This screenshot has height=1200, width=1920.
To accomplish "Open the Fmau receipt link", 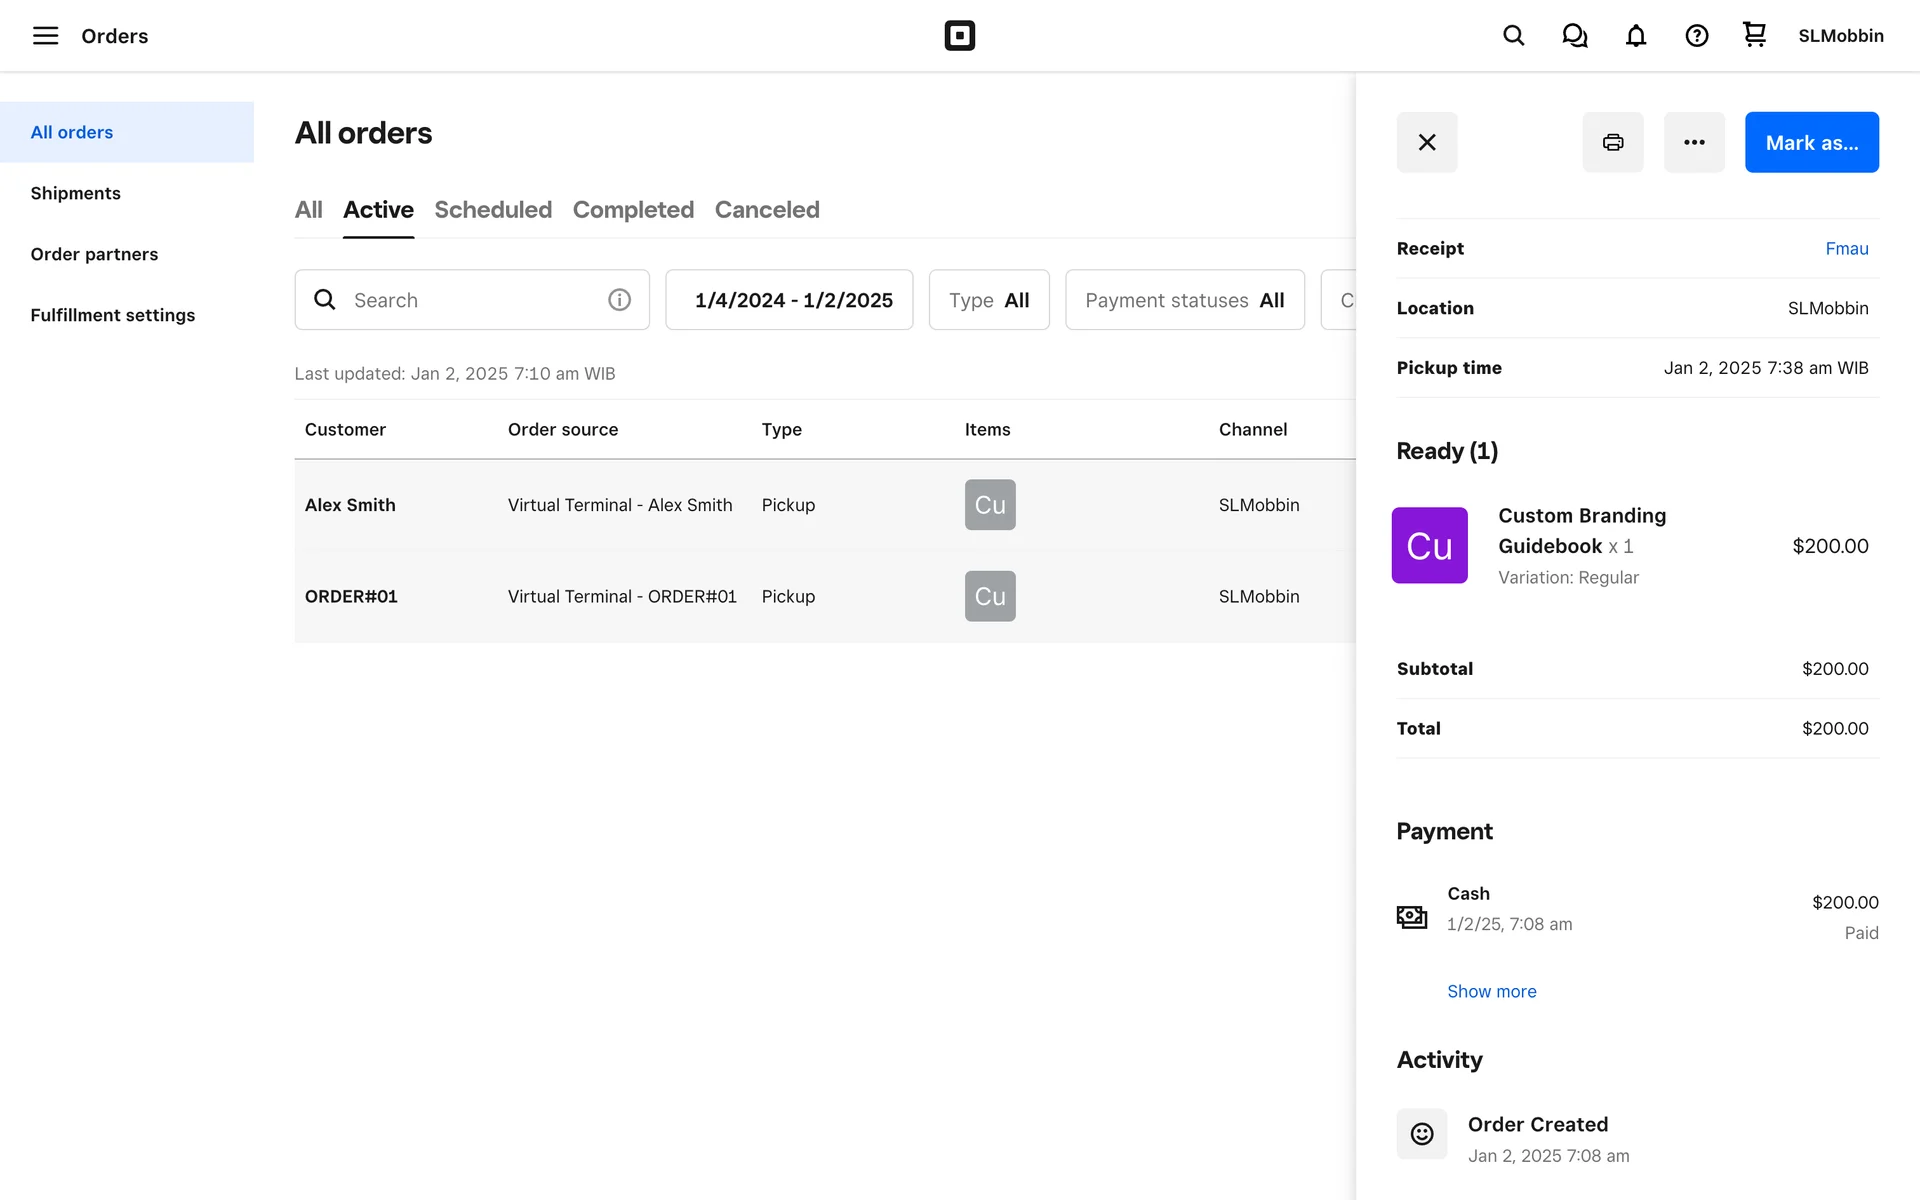I will click(x=1846, y=248).
